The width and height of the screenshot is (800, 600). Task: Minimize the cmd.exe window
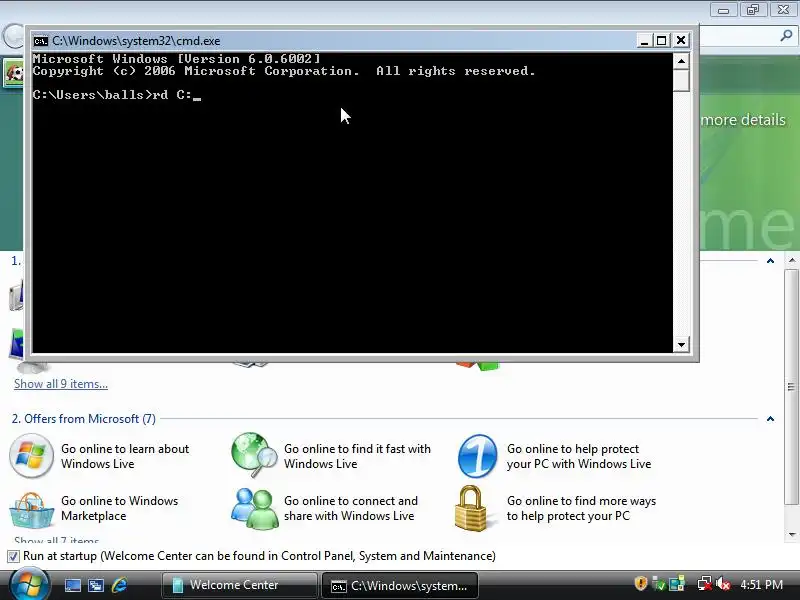644,40
